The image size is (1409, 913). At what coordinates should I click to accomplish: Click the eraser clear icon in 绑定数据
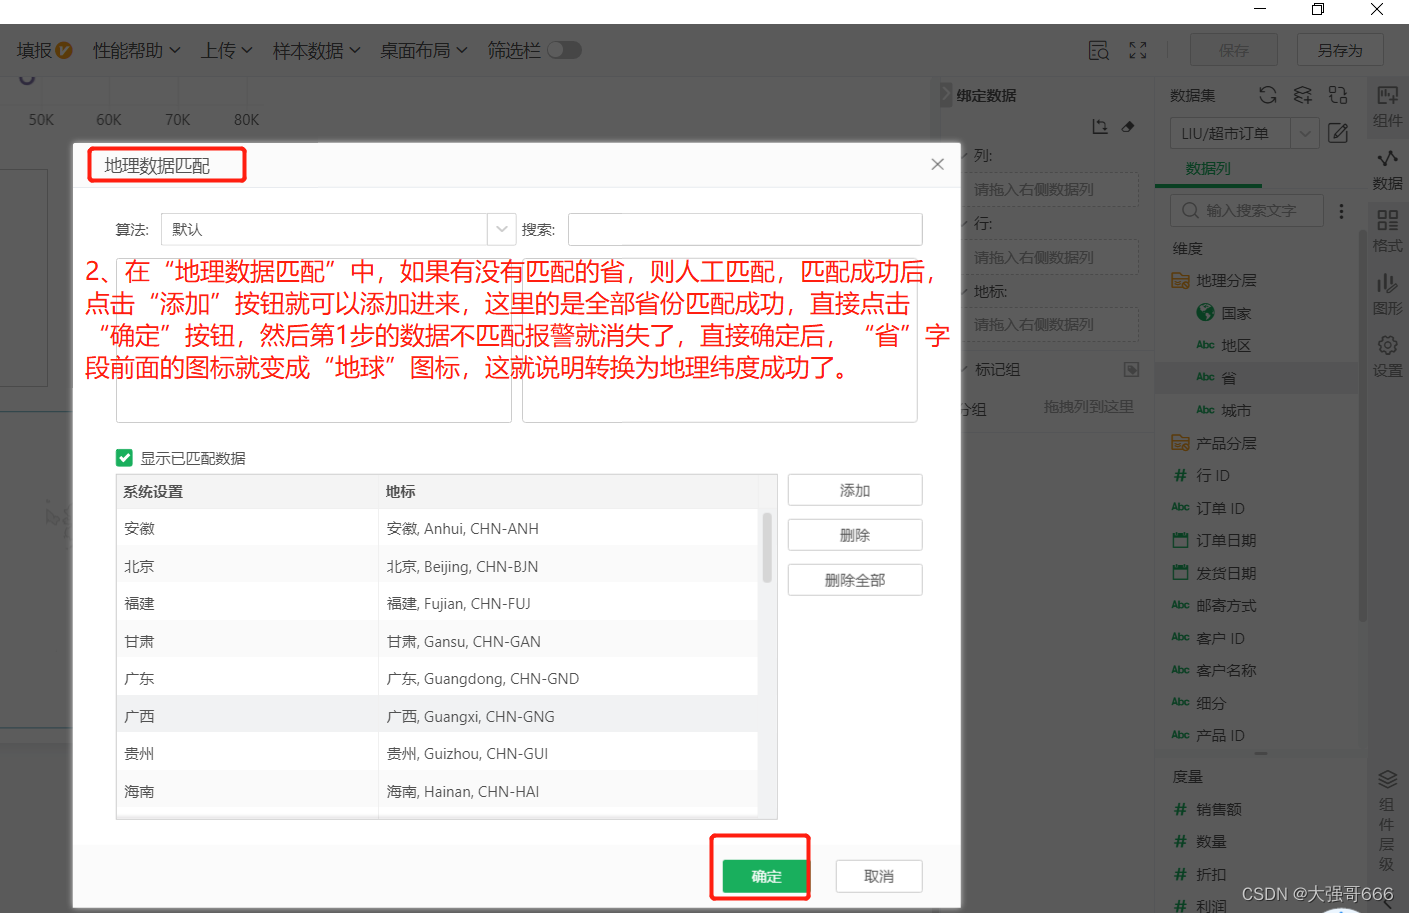pyautogui.click(x=1128, y=127)
